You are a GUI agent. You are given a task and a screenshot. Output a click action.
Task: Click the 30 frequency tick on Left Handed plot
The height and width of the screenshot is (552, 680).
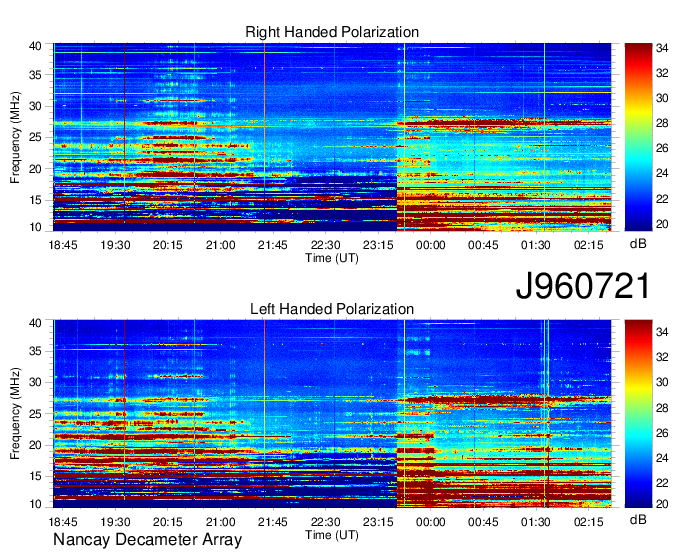click(35, 382)
